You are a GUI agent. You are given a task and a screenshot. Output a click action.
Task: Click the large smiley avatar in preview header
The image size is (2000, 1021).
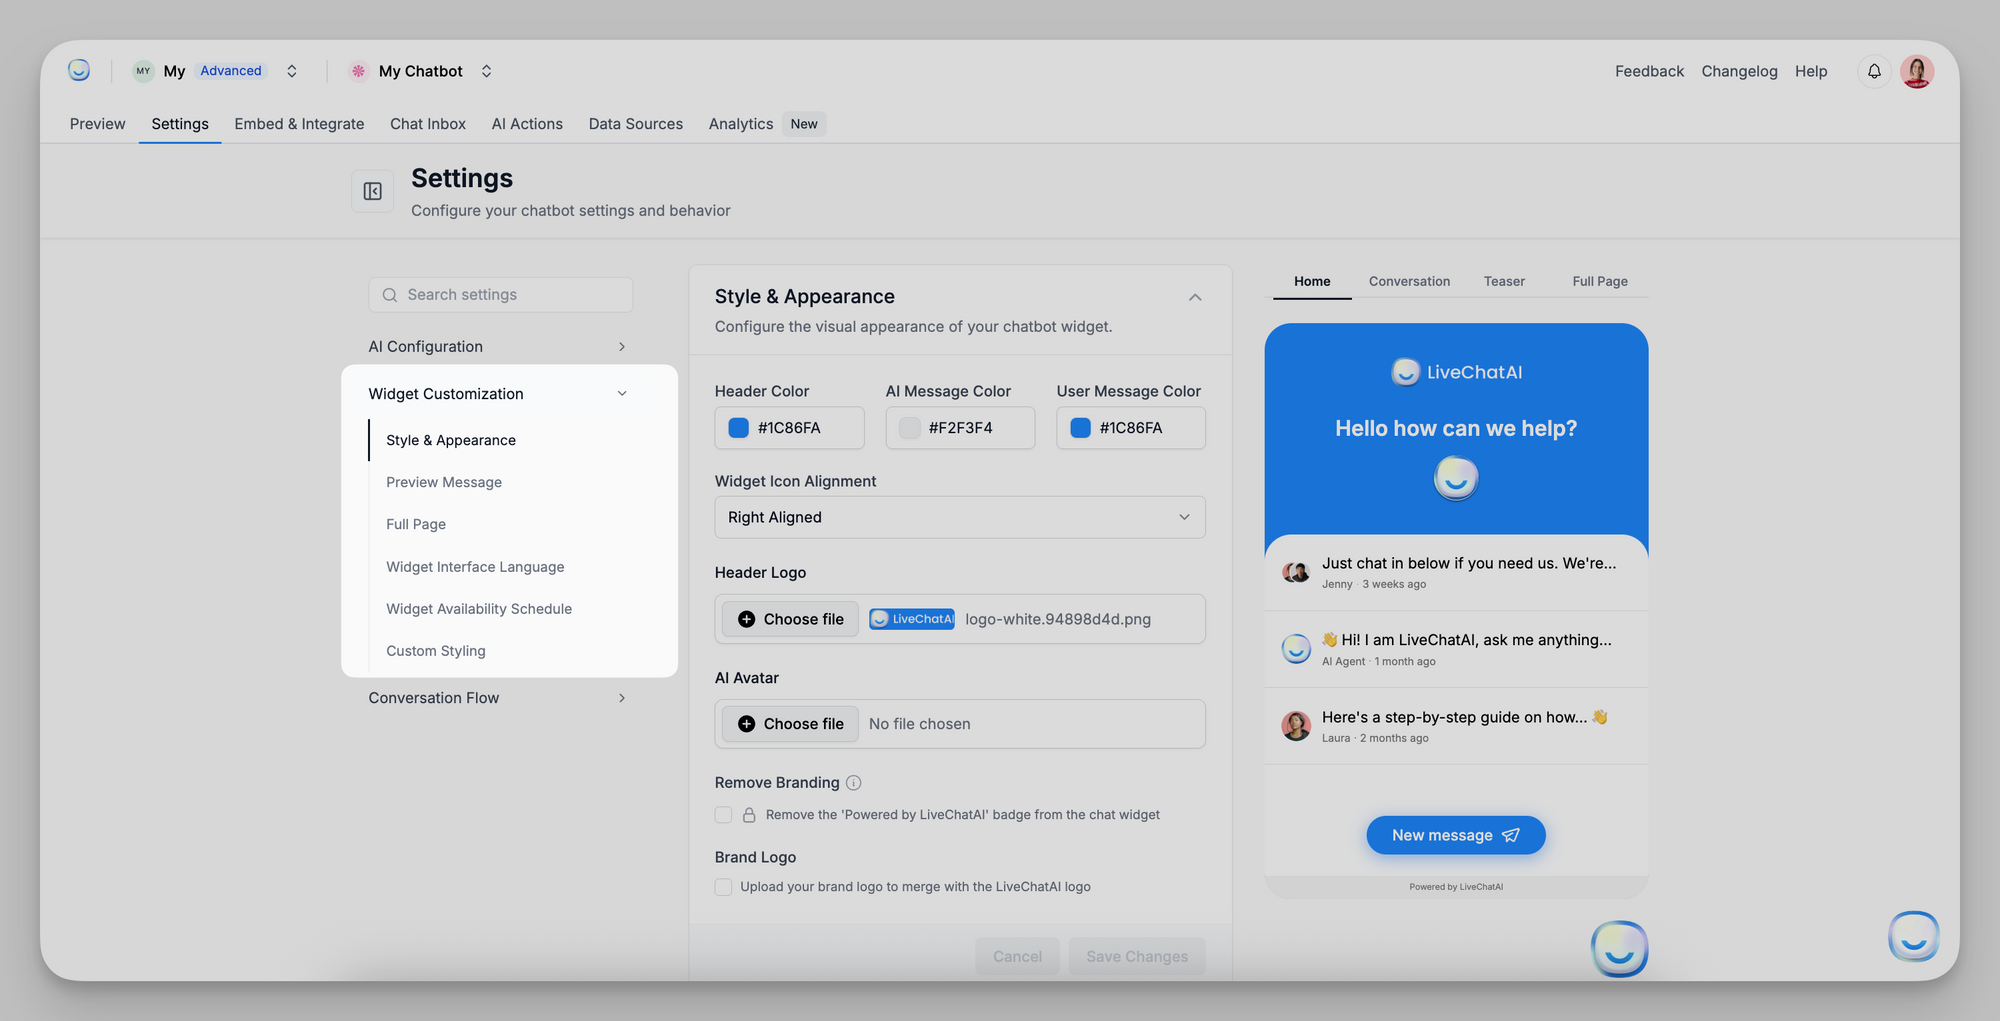click(x=1456, y=479)
